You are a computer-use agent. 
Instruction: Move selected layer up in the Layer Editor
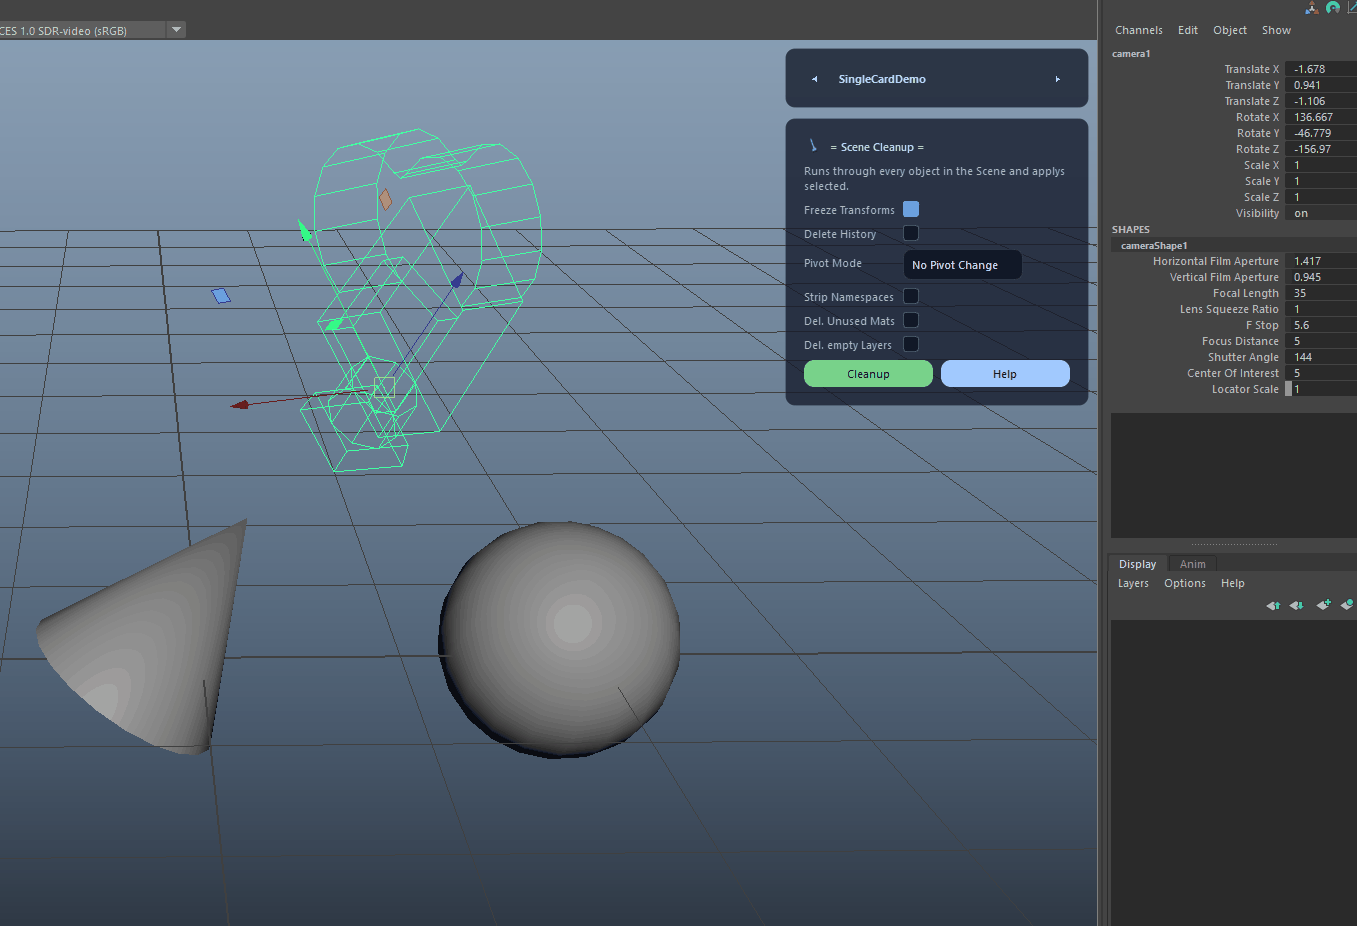[1273, 605]
